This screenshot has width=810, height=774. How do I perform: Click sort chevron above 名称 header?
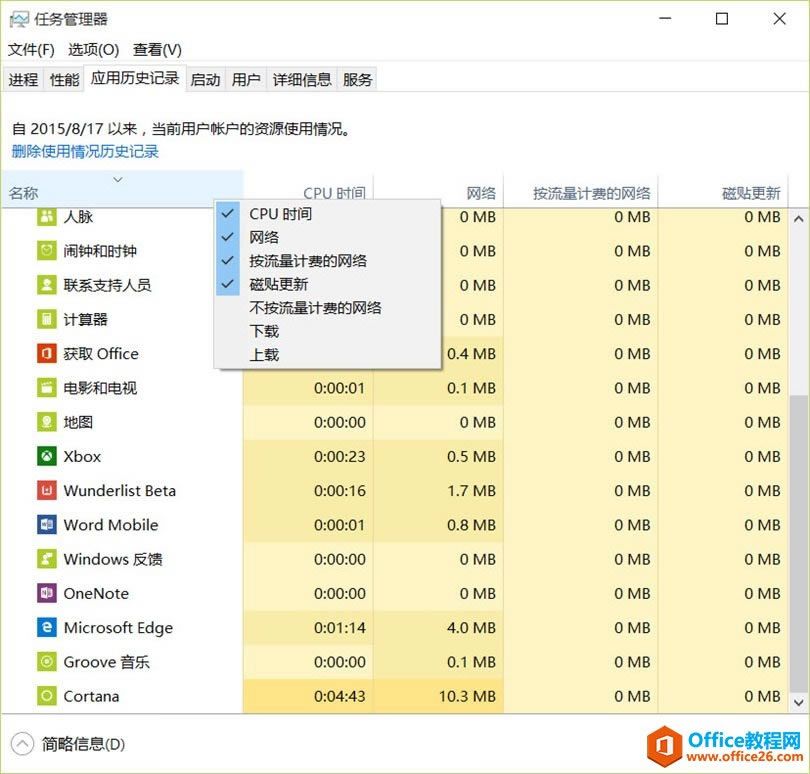pyautogui.click(x=118, y=179)
